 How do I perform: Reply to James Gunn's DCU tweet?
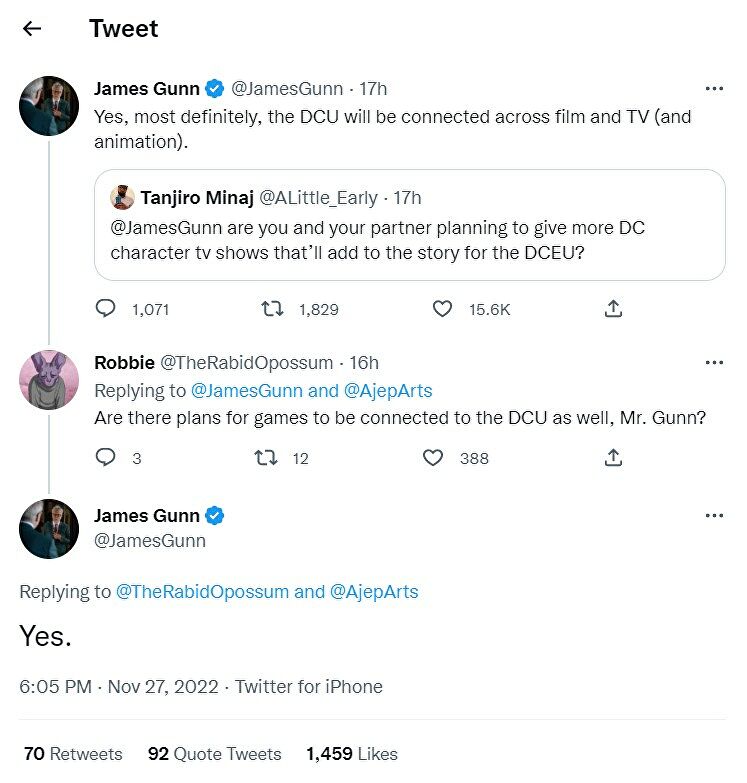pyautogui.click(x=106, y=309)
